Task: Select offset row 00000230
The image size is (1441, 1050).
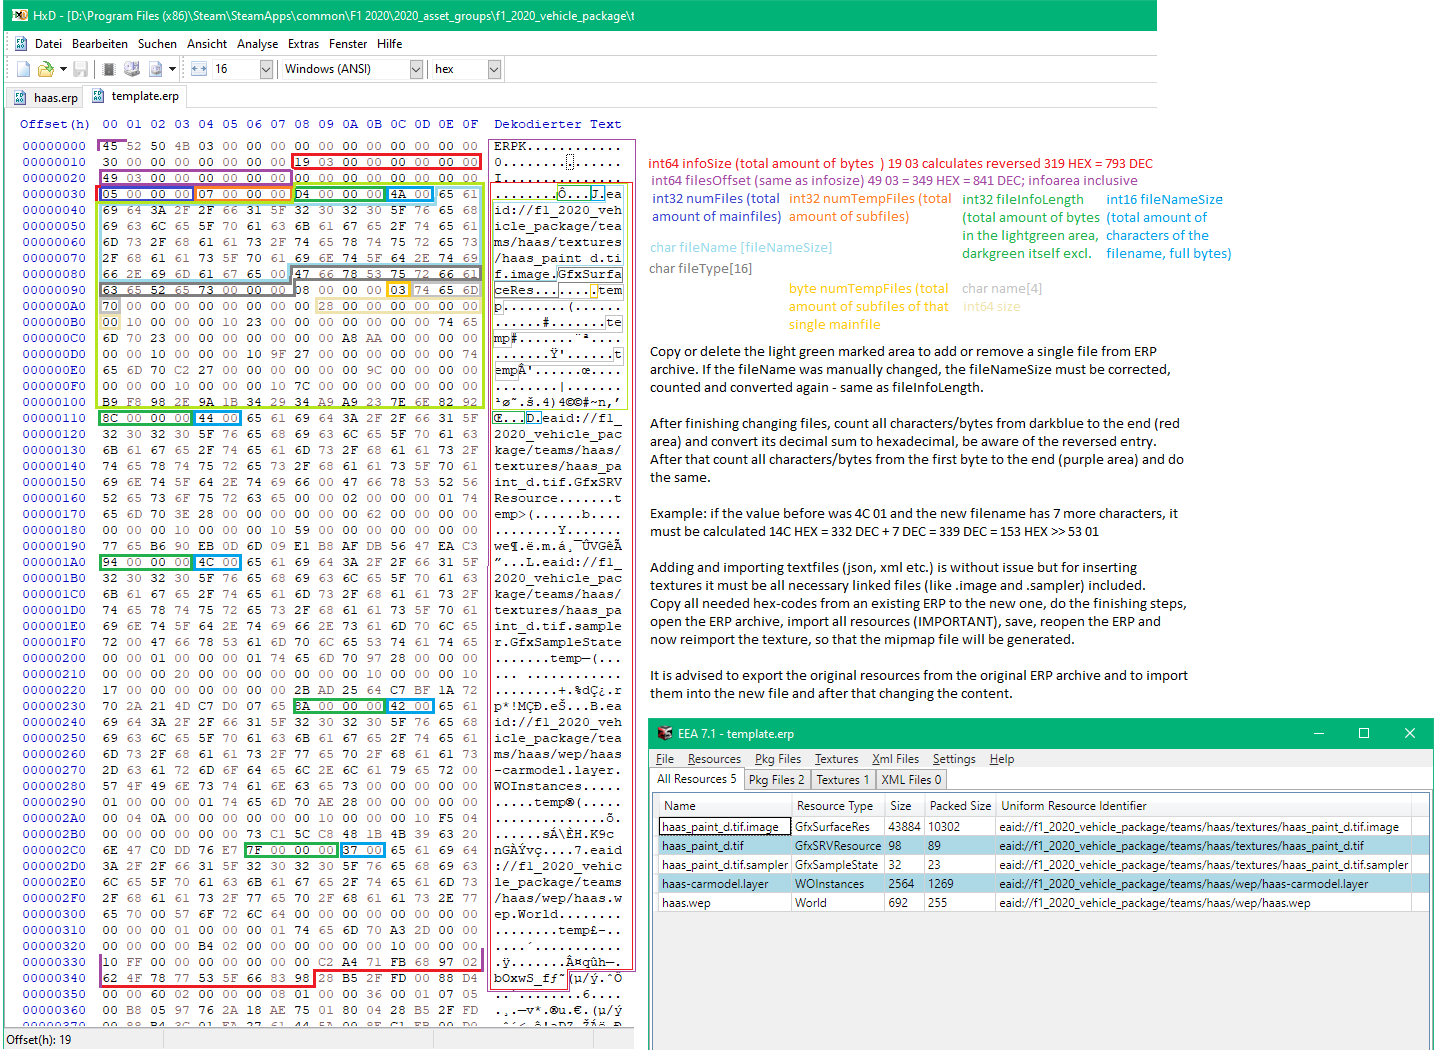Action: tap(54, 706)
